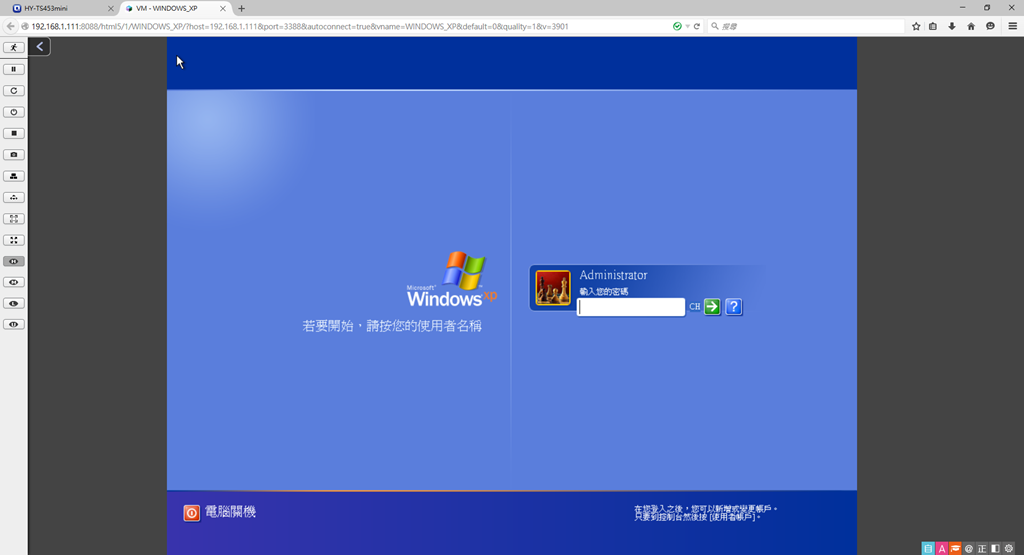Select the fourth eye quality option
Screen dimensions: 1024x555
(14, 325)
